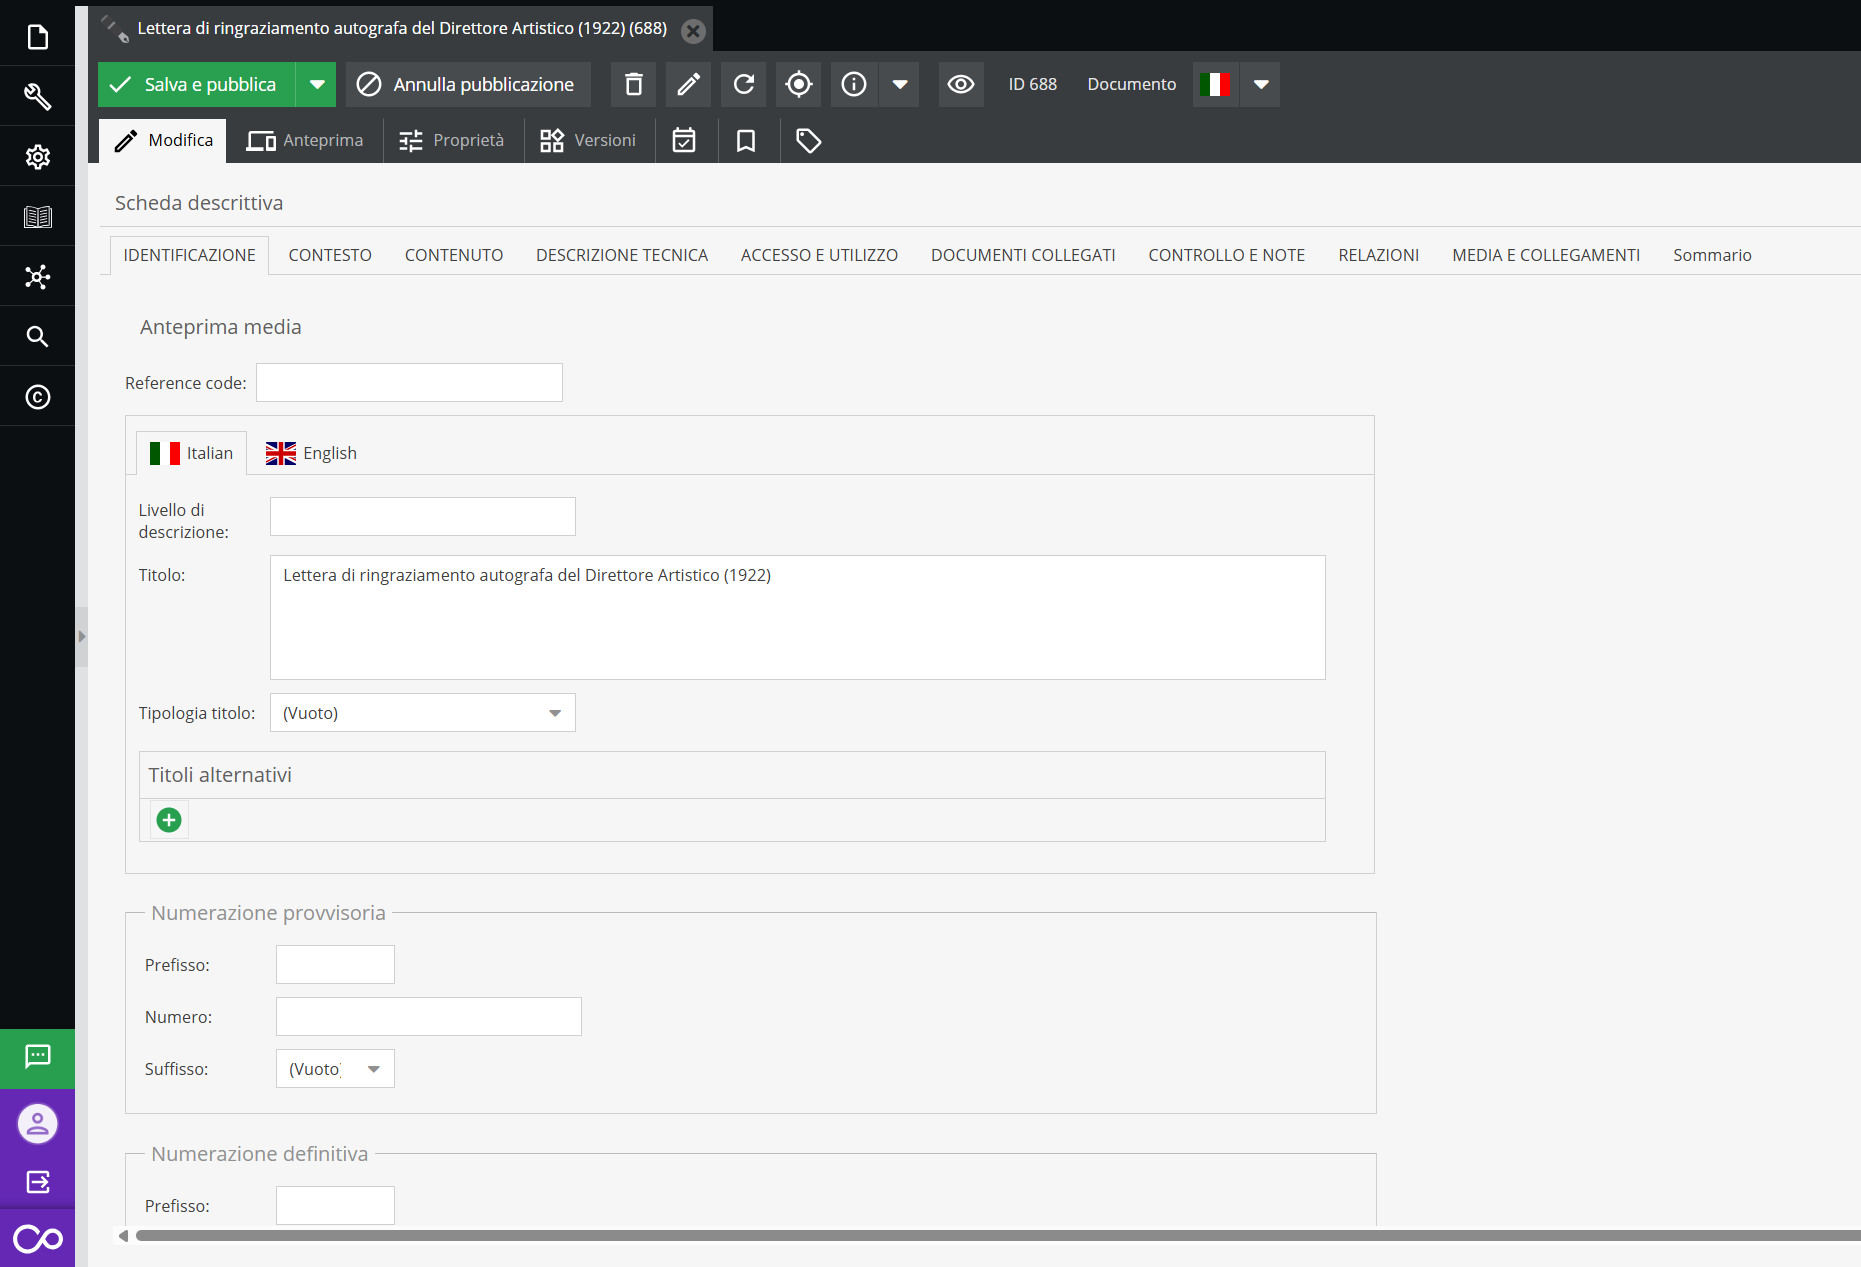Open the bookmark notes tab icon
This screenshot has width=1861, height=1267.
click(746, 141)
